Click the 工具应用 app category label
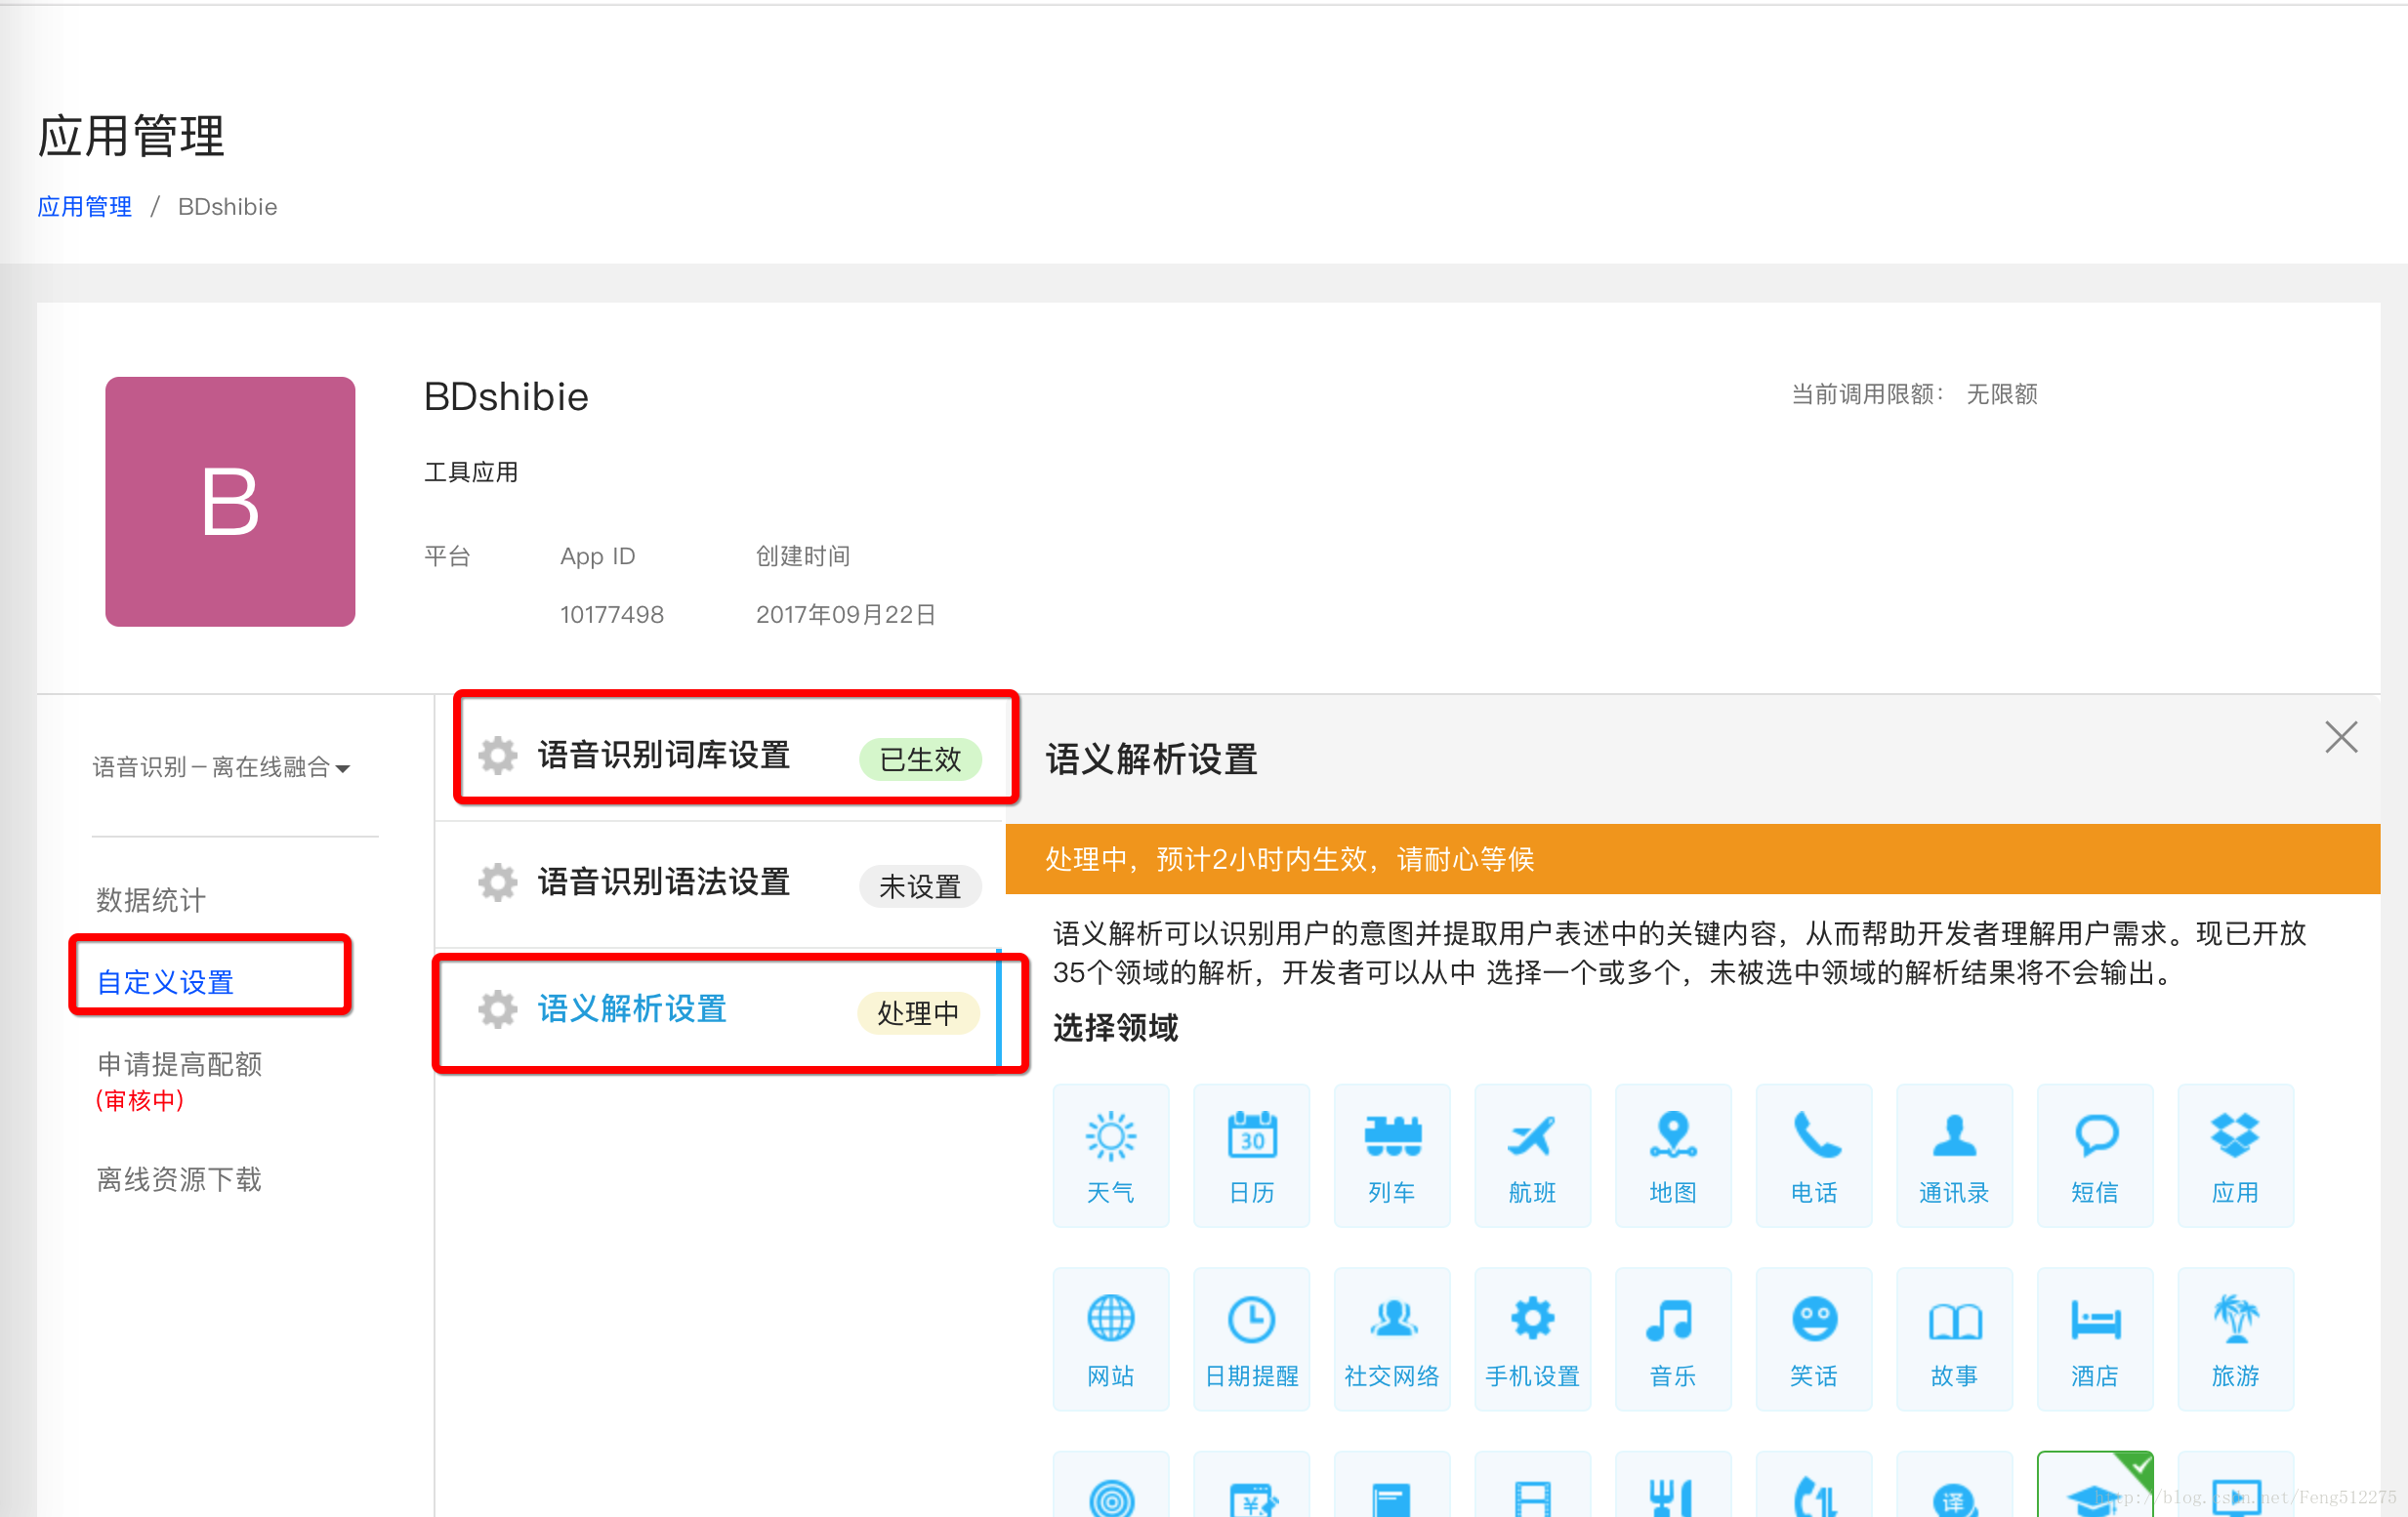This screenshot has height=1517, width=2408. point(471,472)
